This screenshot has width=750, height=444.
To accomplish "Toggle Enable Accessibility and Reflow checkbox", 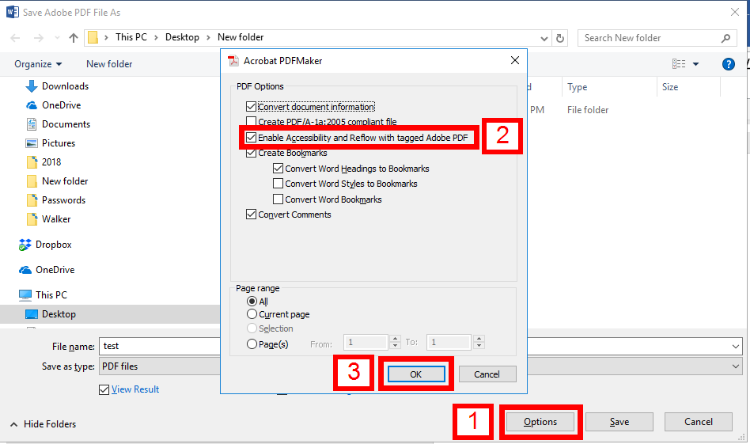I will tap(251, 138).
